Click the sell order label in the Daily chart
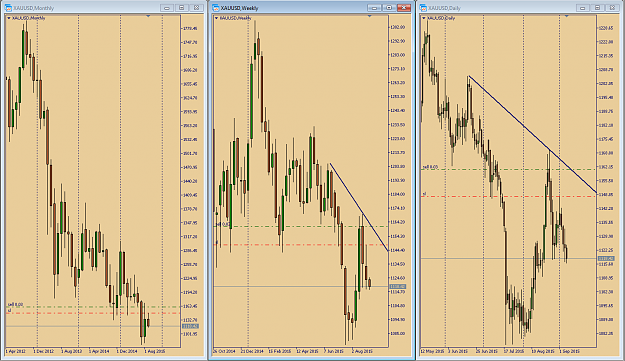The image size is (625, 361). [430, 167]
